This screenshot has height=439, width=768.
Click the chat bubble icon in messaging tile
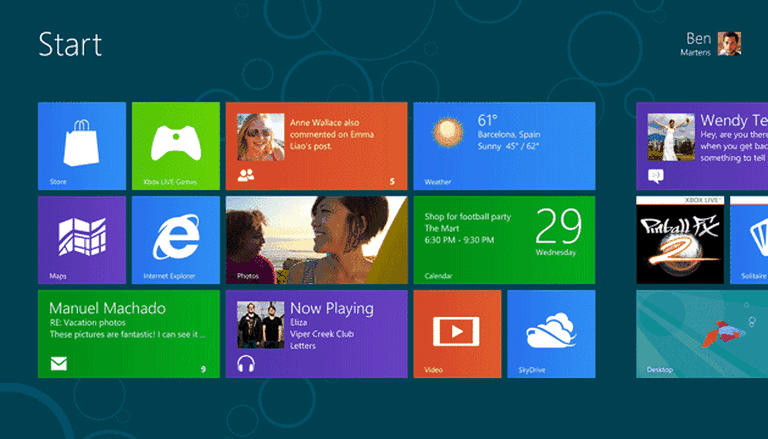tap(656, 175)
